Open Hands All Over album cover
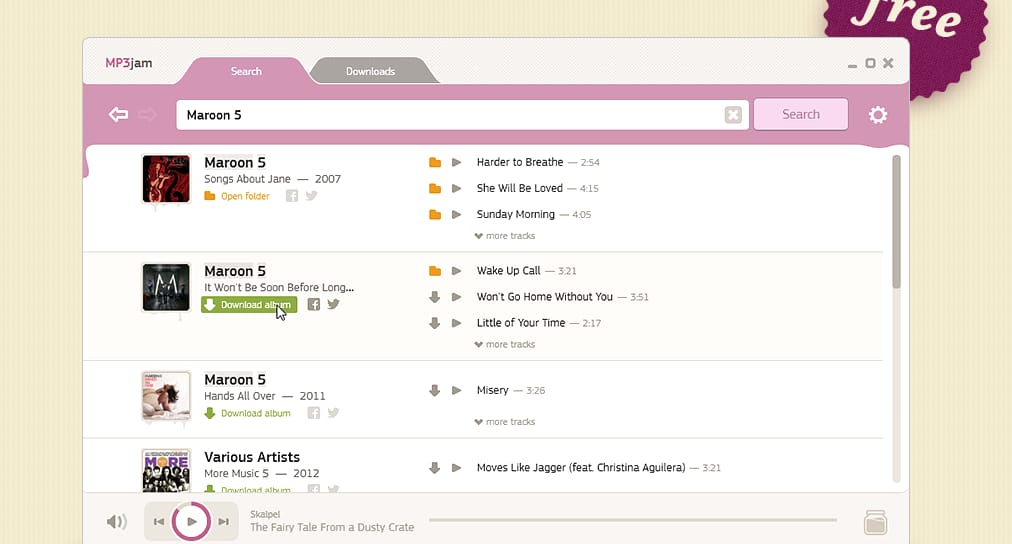 click(x=166, y=396)
